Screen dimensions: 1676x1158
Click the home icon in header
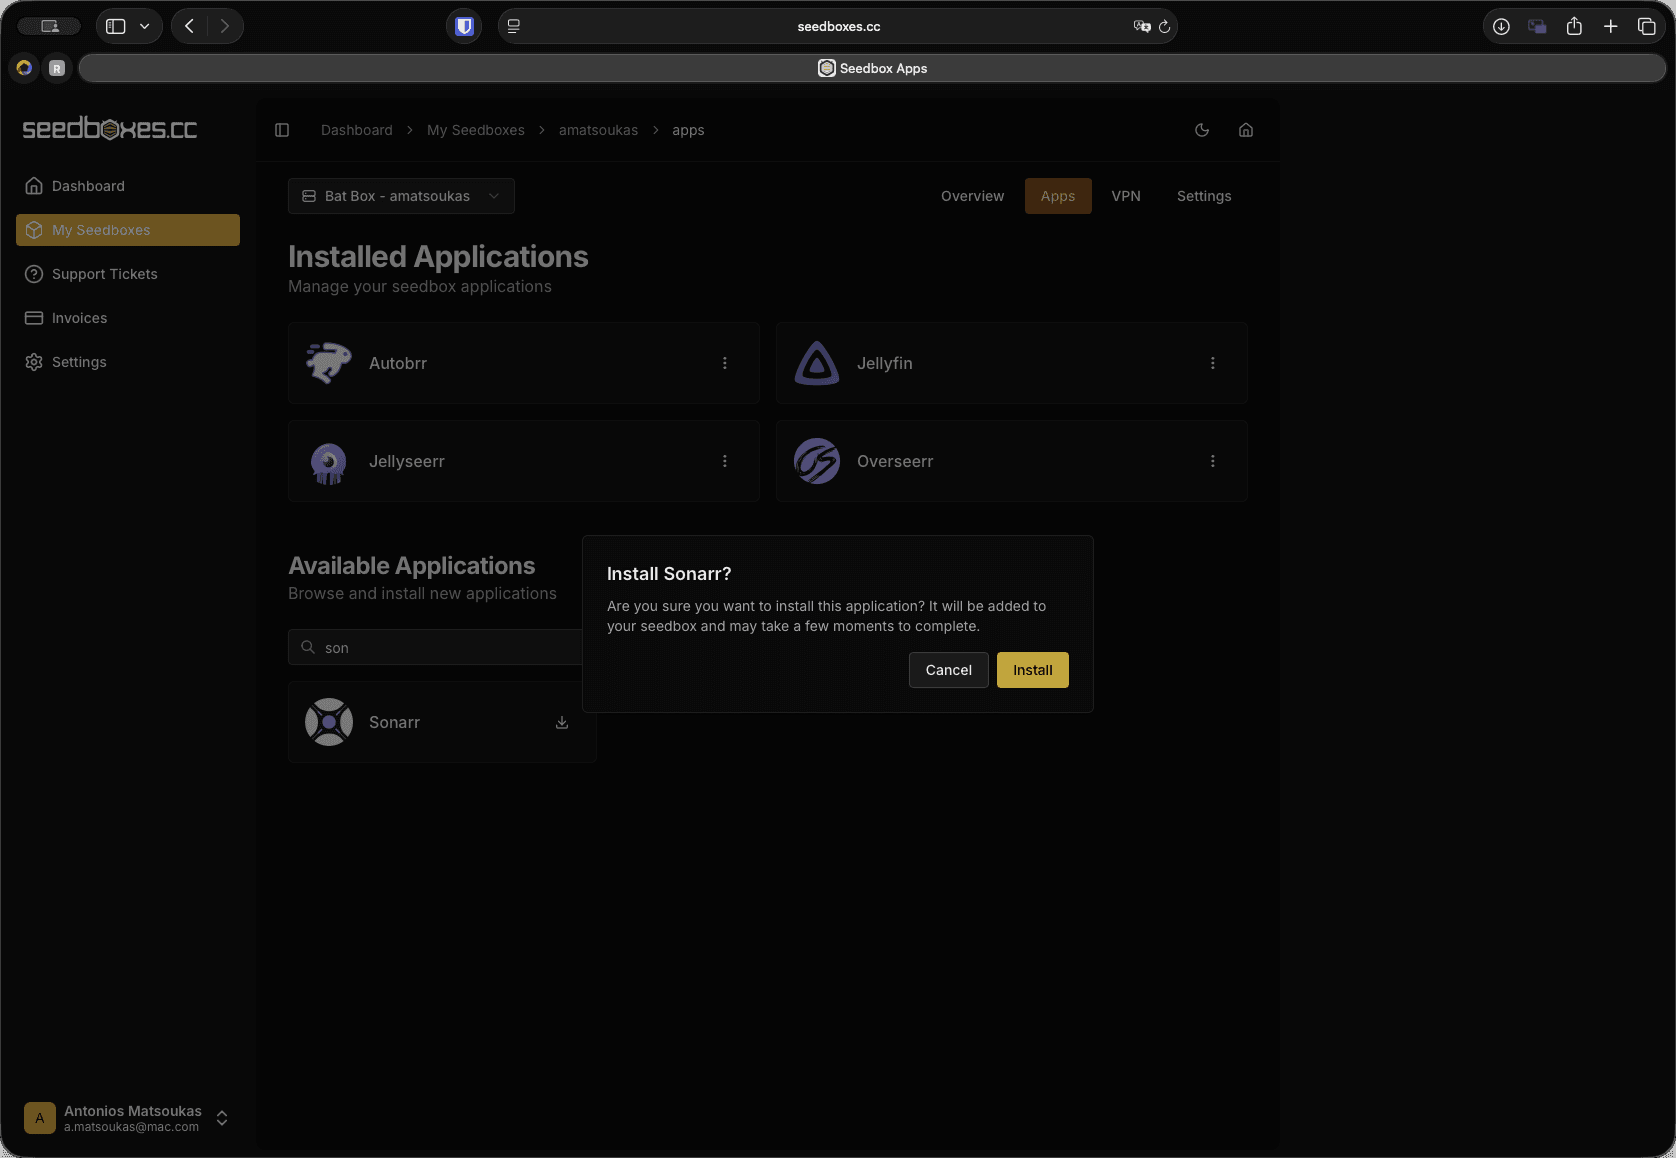1246,130
